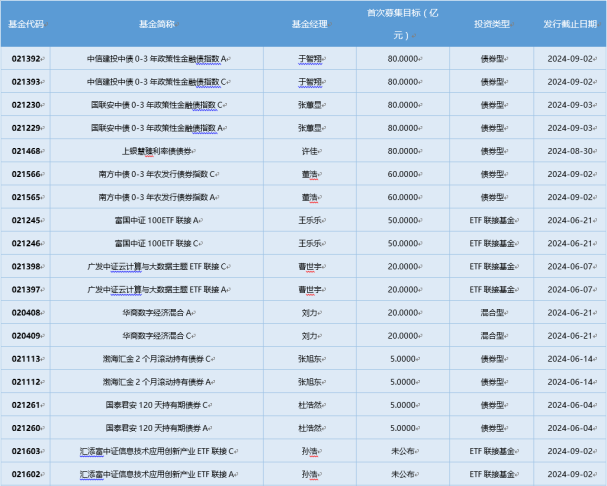Viewport: 607px width, 486px height.
Task: Select the 南方中债 0-3 年农发行债券指数 A cell
Action: click(158, 197)
